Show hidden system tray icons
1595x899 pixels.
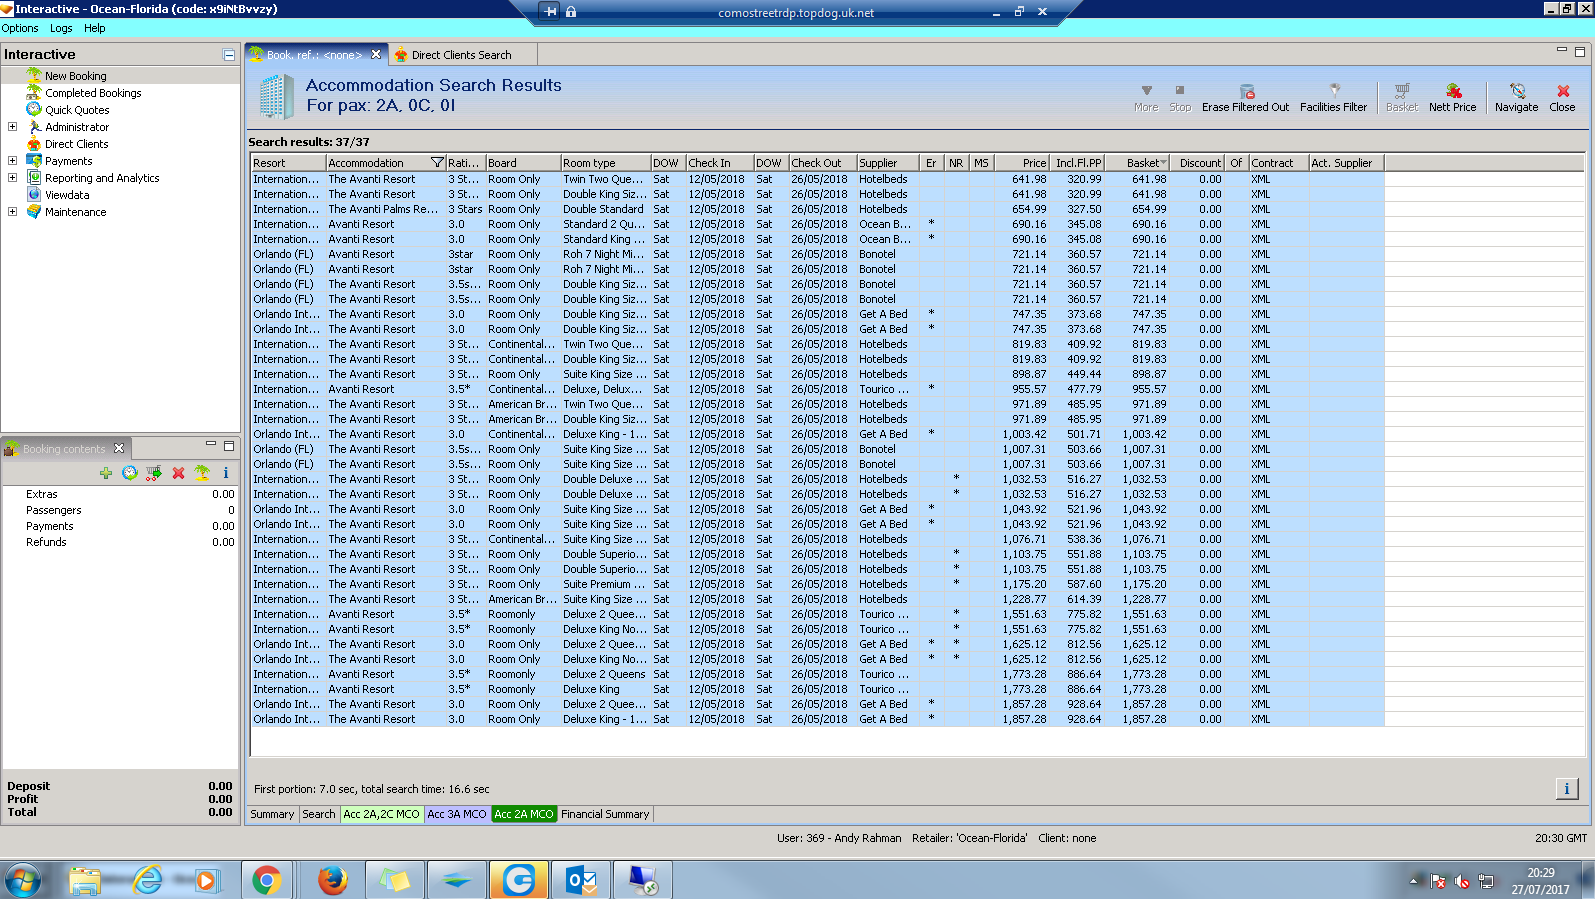[1414, 881]
